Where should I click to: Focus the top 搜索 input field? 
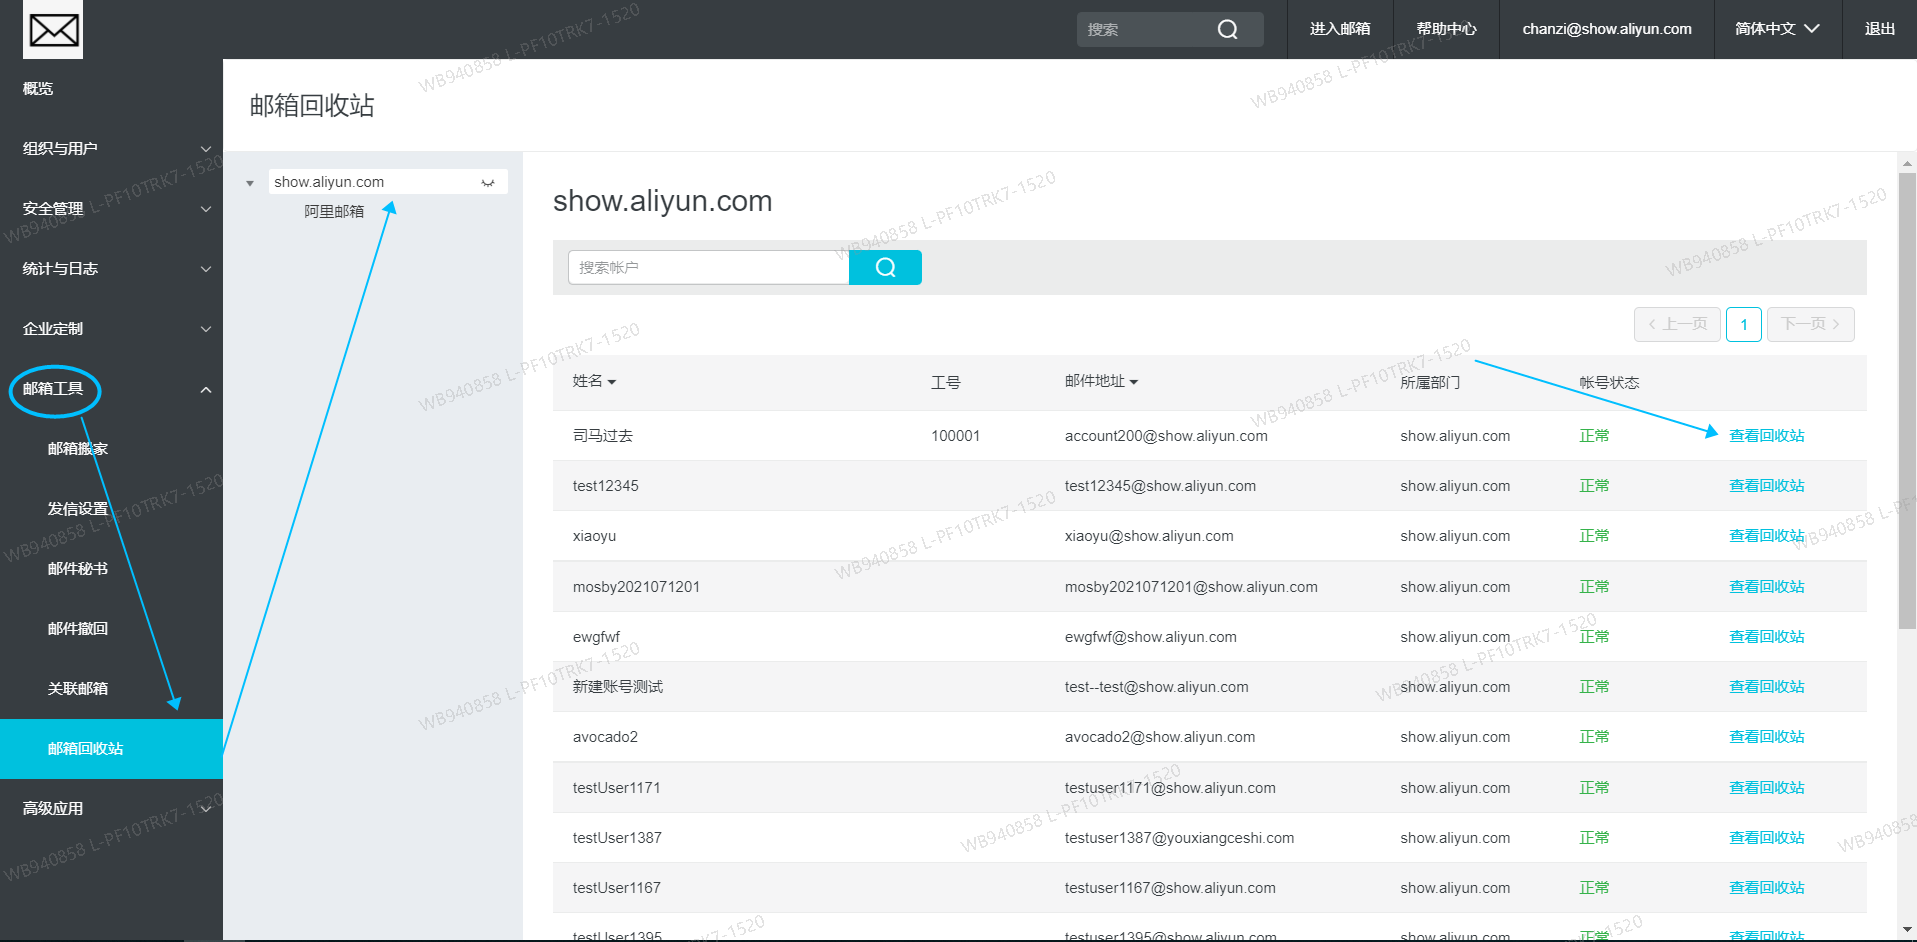pyautogui.click(x=1146, y=30)
